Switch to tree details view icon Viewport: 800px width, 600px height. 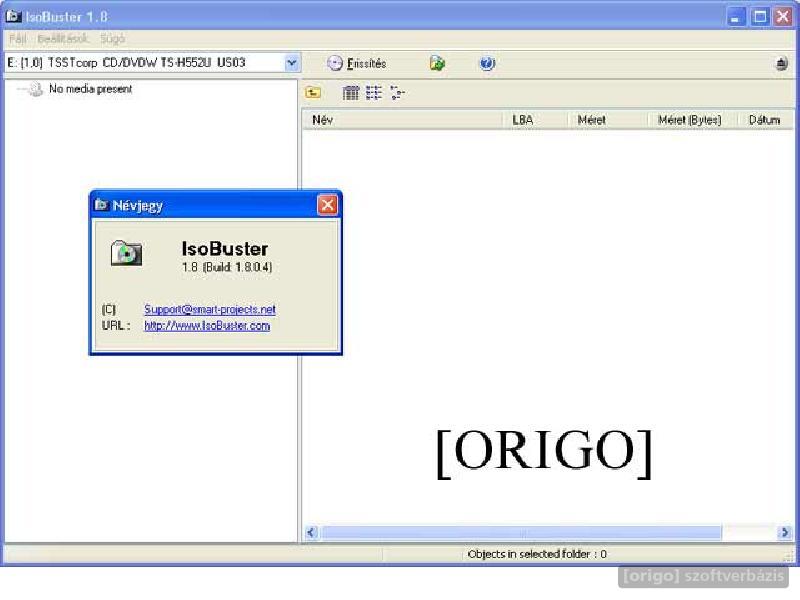(x=397, y=93)
